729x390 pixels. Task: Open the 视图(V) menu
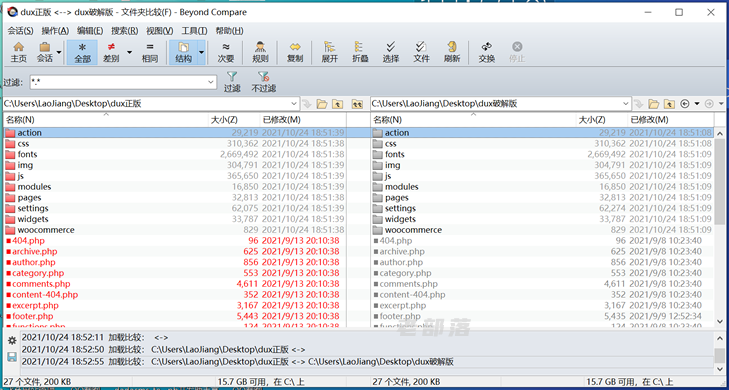tap(159, 31)
